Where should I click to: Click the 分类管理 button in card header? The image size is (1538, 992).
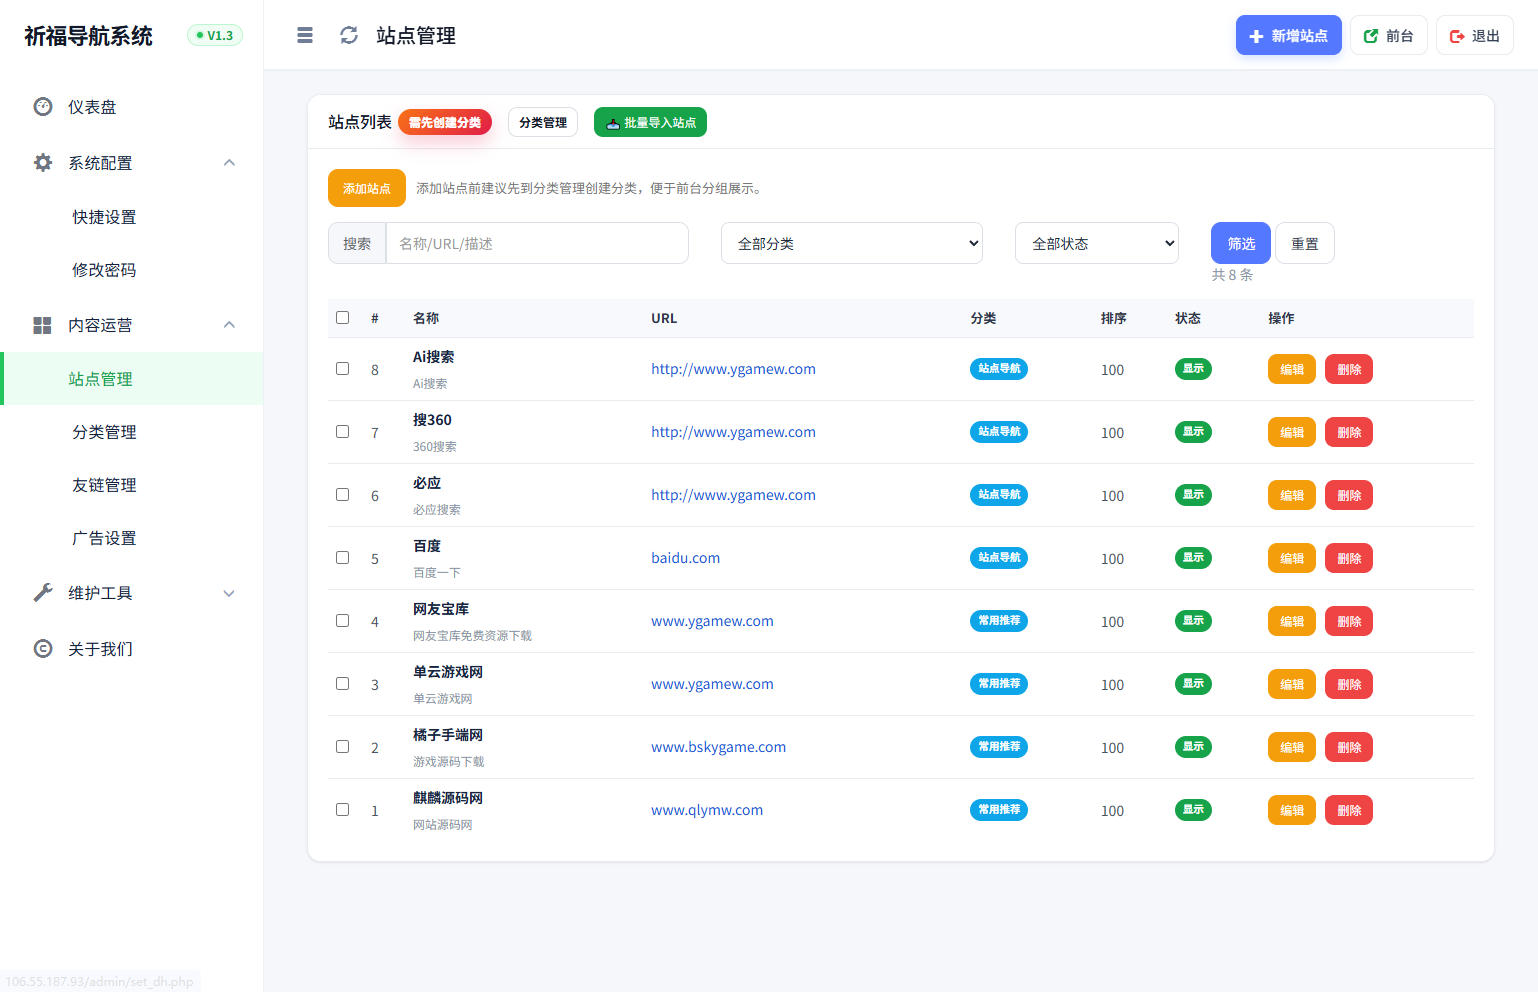pos(543,122)
